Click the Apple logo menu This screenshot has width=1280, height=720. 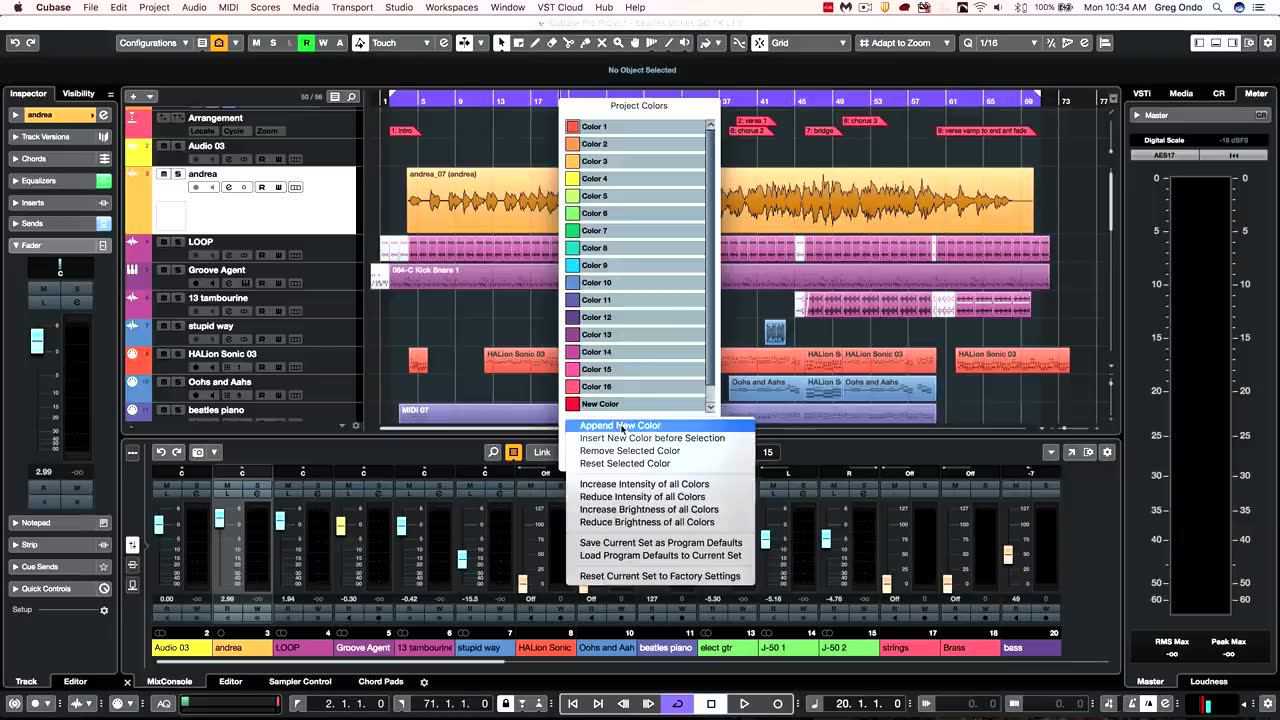(17, 7)
